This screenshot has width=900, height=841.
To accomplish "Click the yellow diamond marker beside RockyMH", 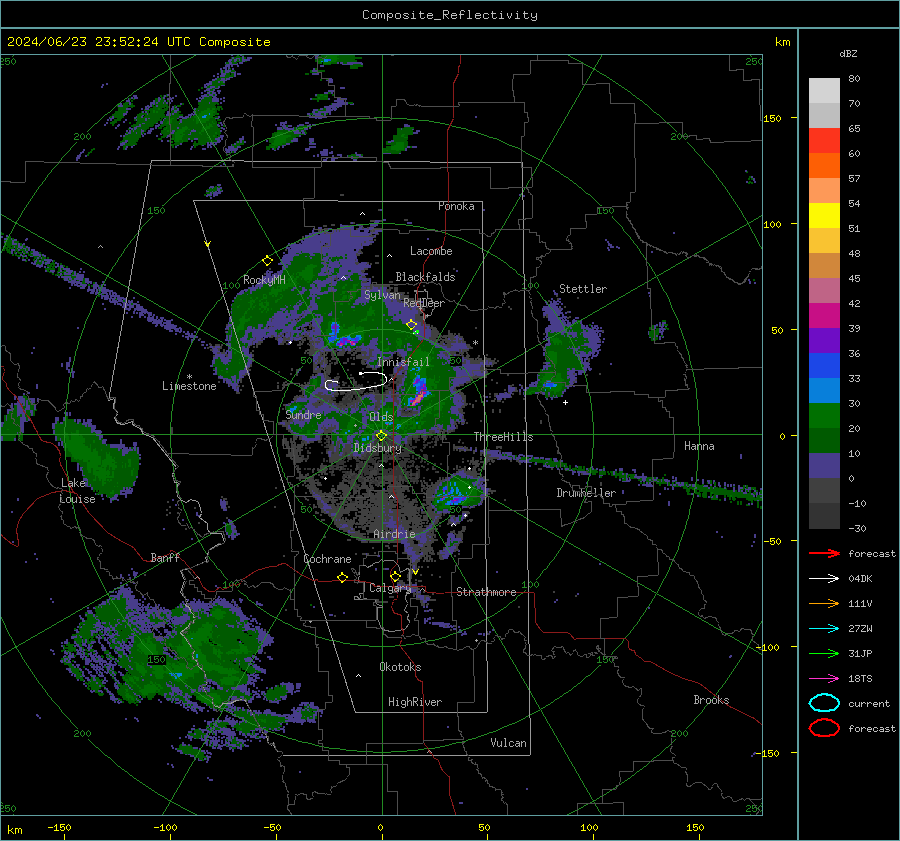I will (267, 261).
